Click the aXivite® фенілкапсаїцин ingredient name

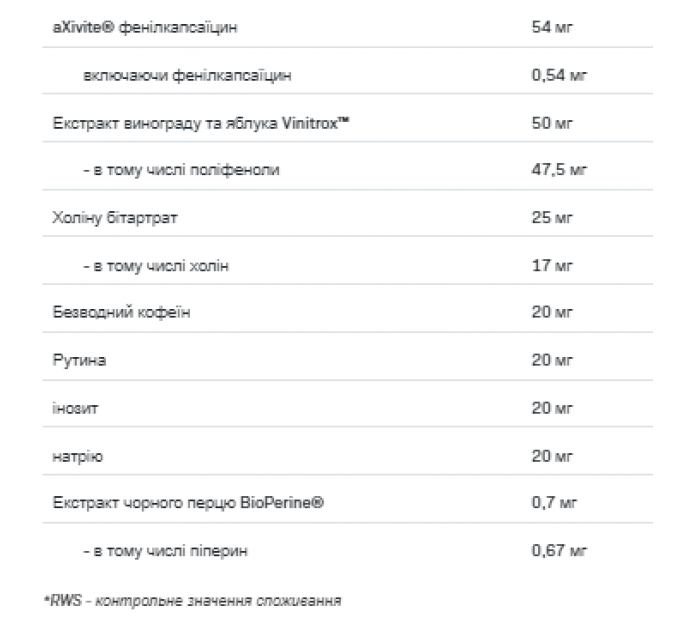[145, 28]
